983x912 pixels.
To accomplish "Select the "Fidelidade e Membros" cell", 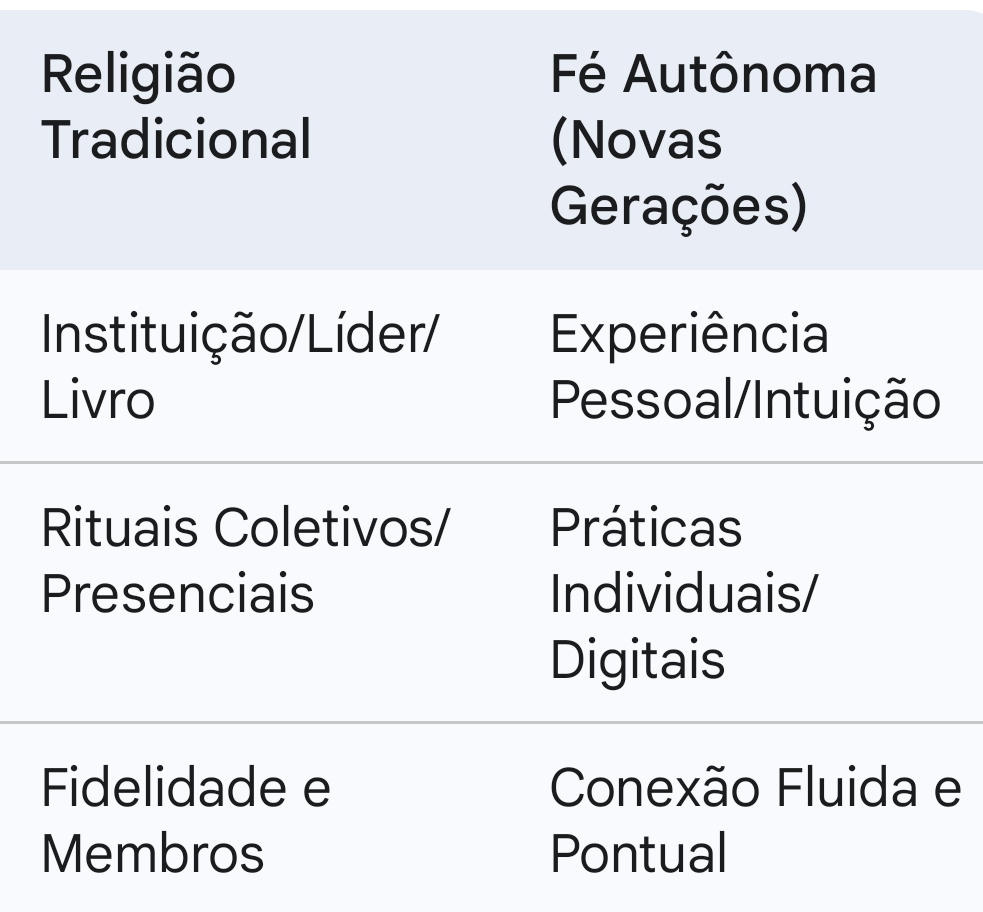I will point(186,821).
